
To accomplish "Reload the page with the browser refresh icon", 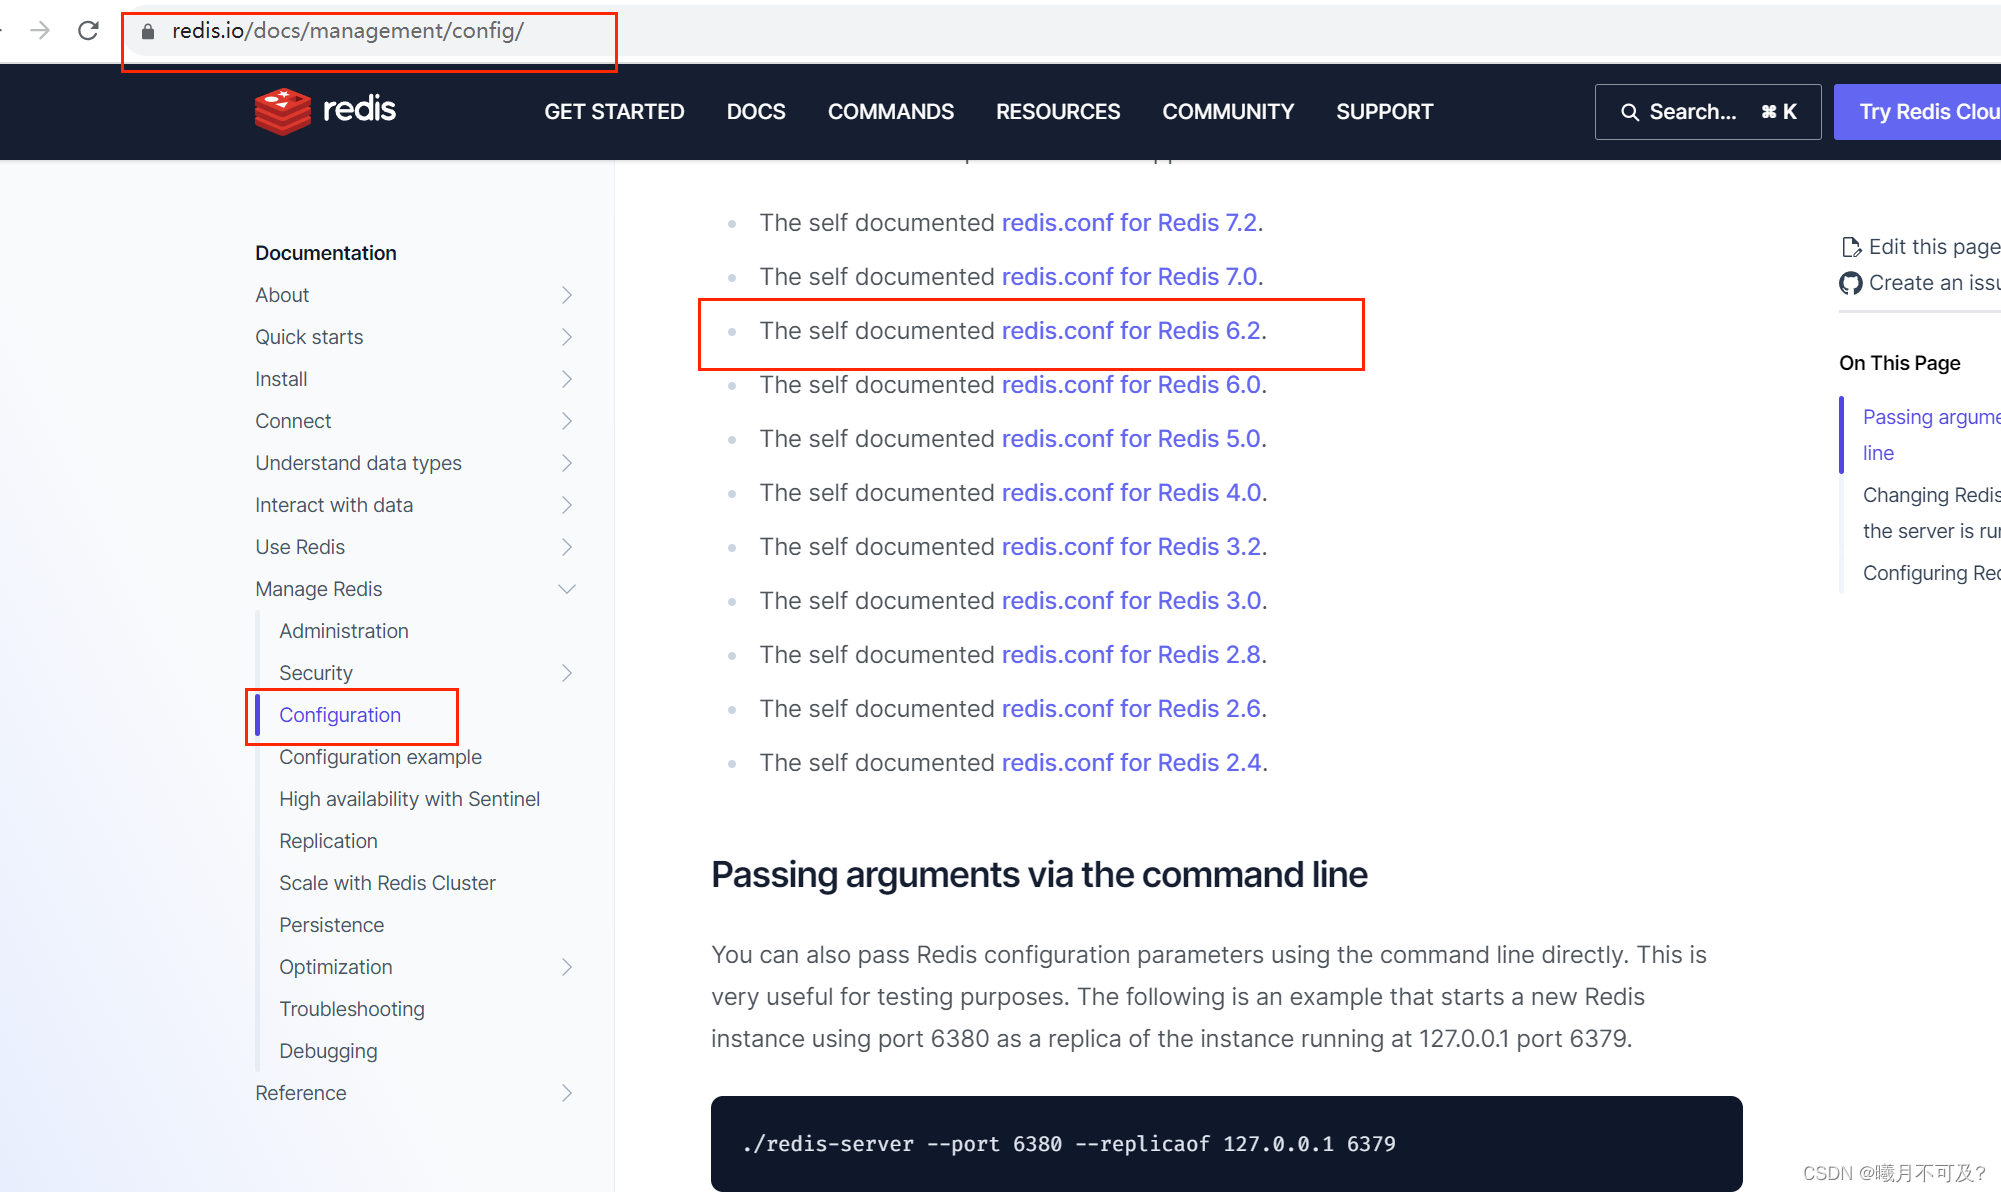I will tap(88, 31).
